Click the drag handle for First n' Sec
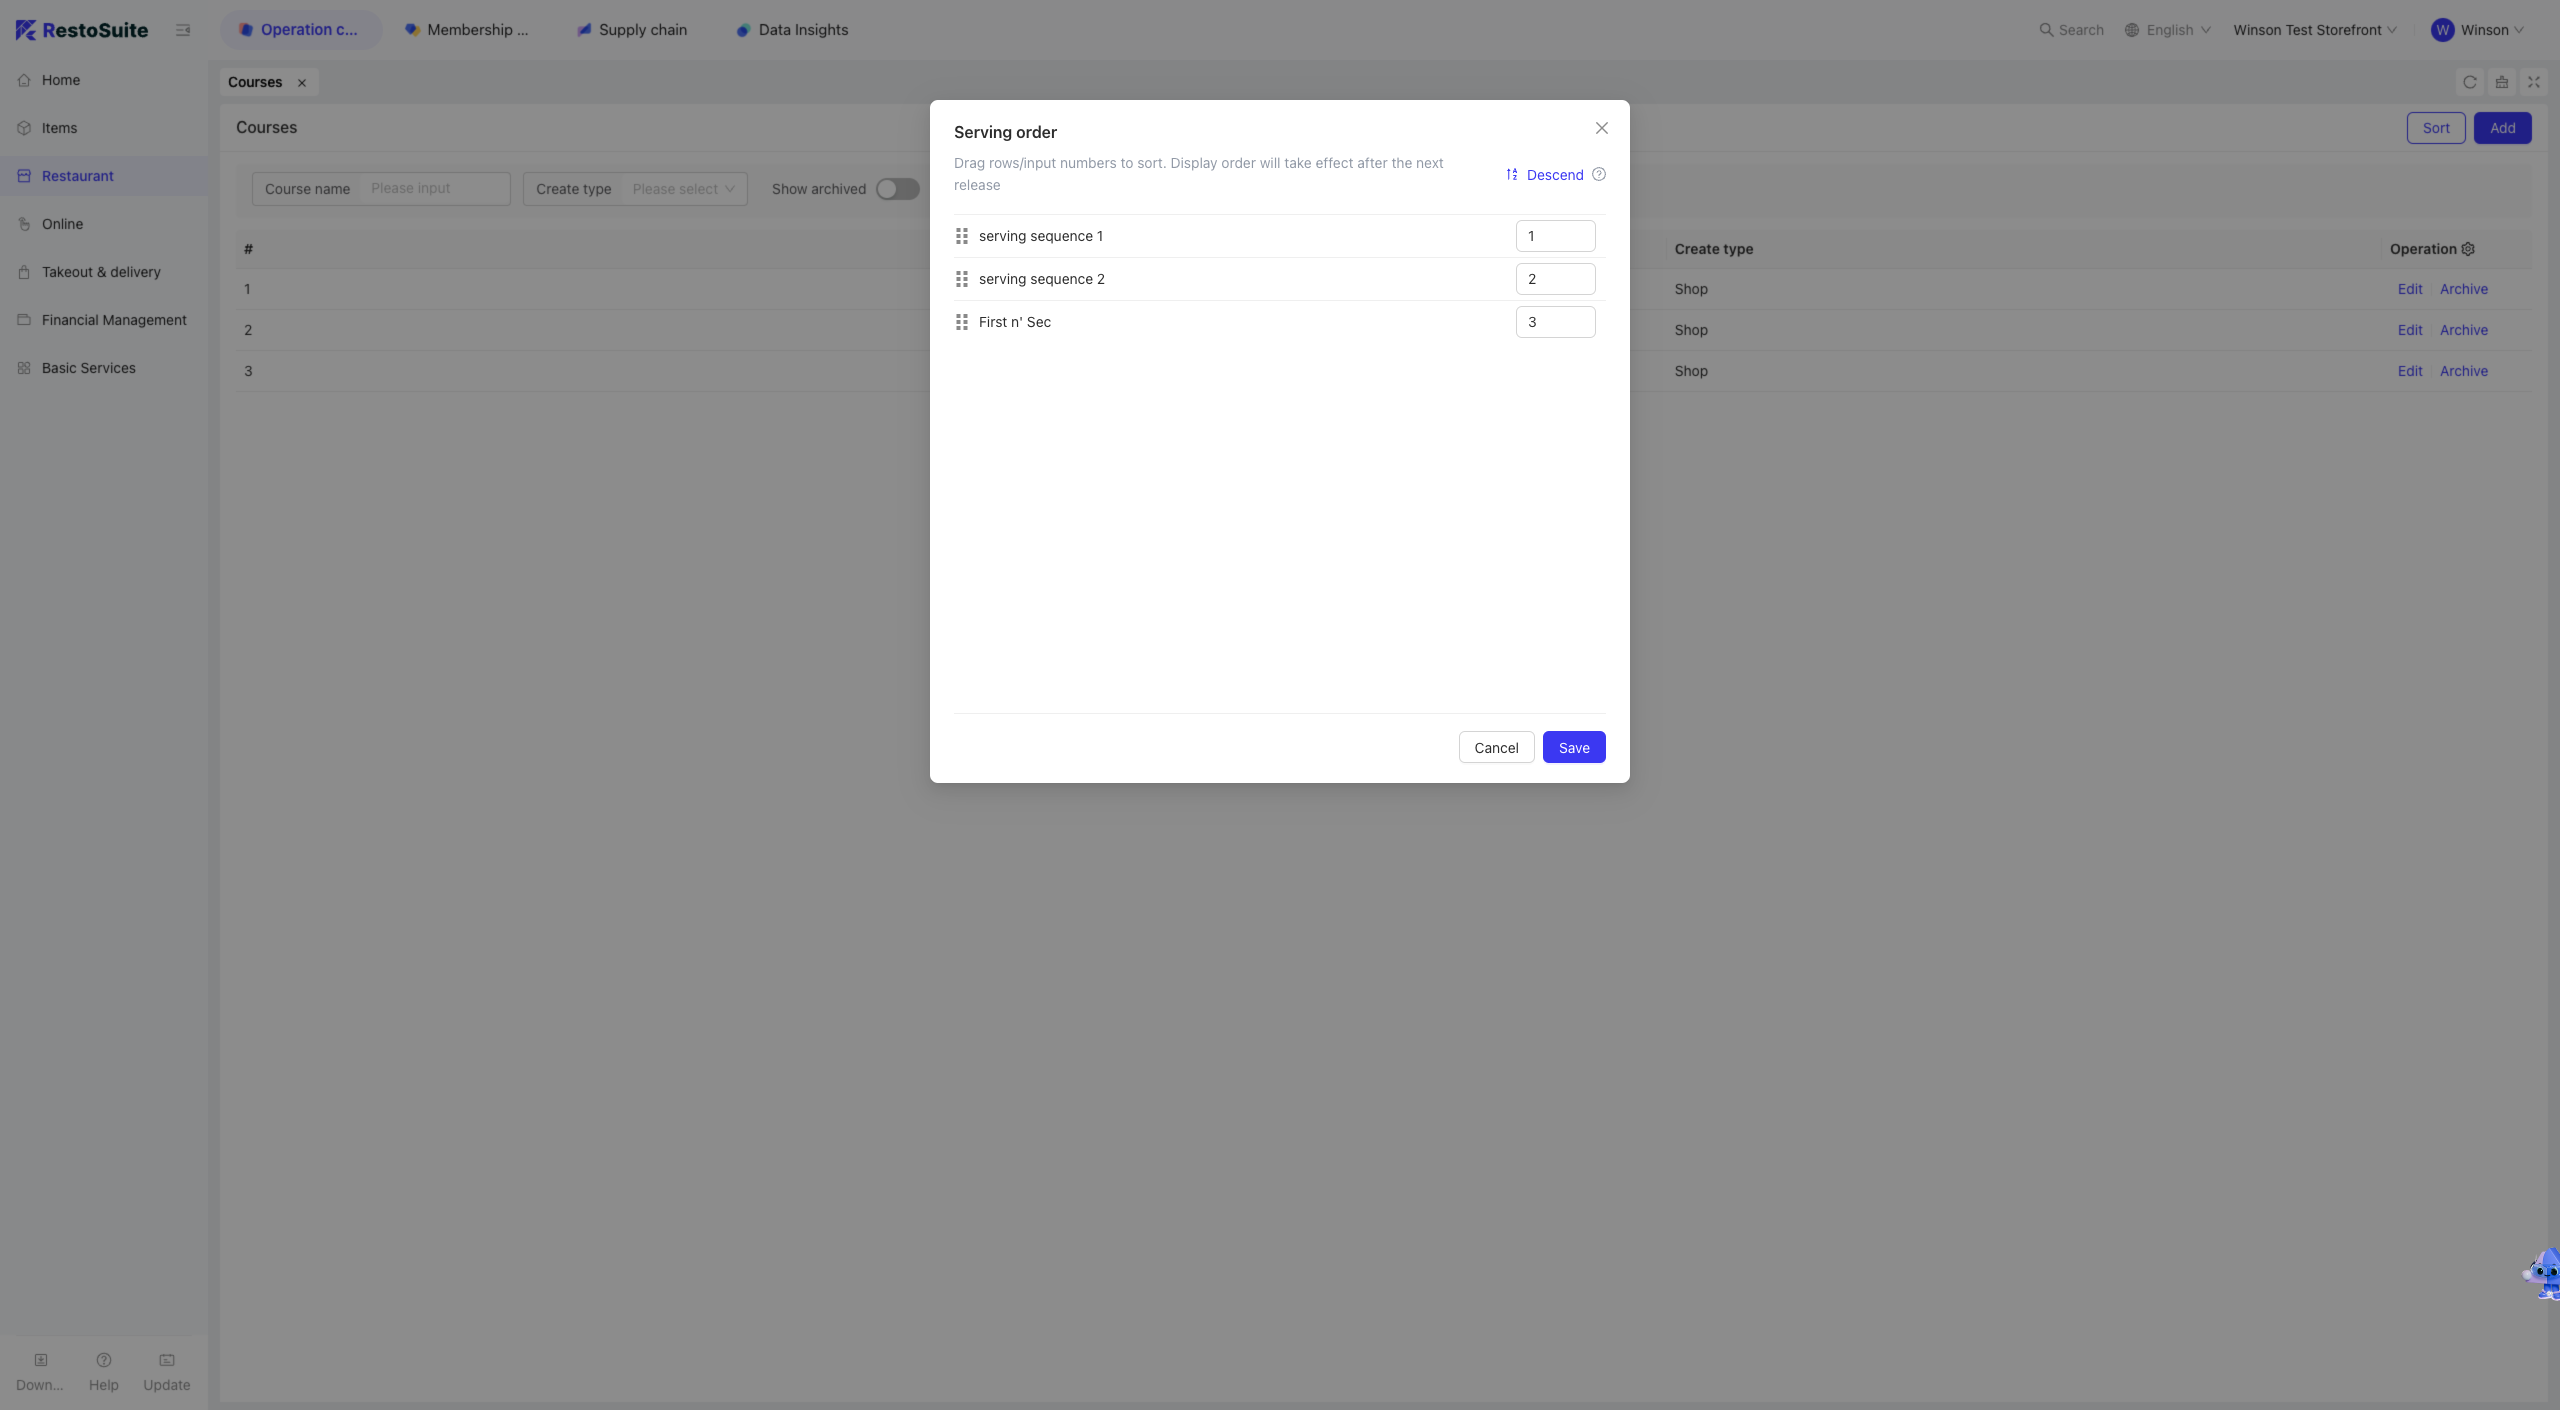The image size is (2560, 1410). pos(961,322)
